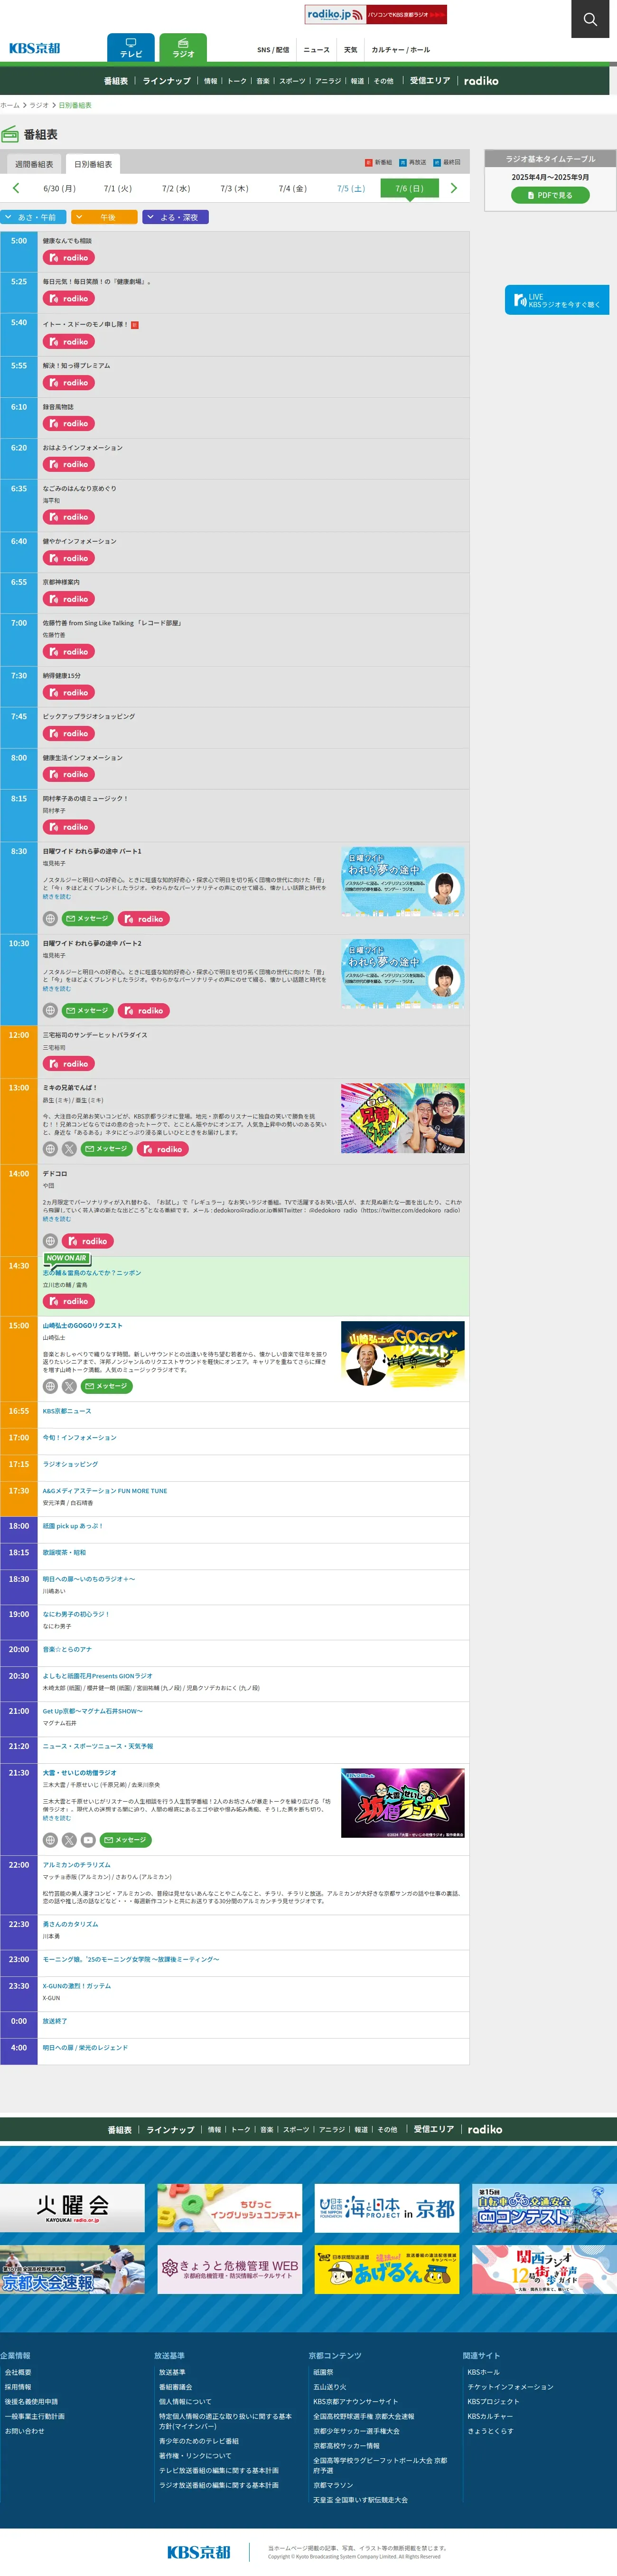Go to previous dates with the left chevron

[15, 188]
